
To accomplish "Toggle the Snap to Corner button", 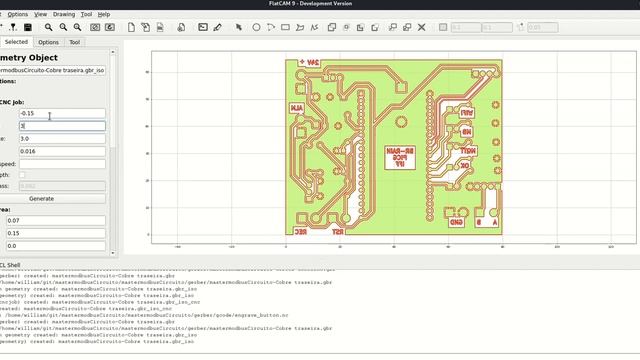I will click(520, 27).
